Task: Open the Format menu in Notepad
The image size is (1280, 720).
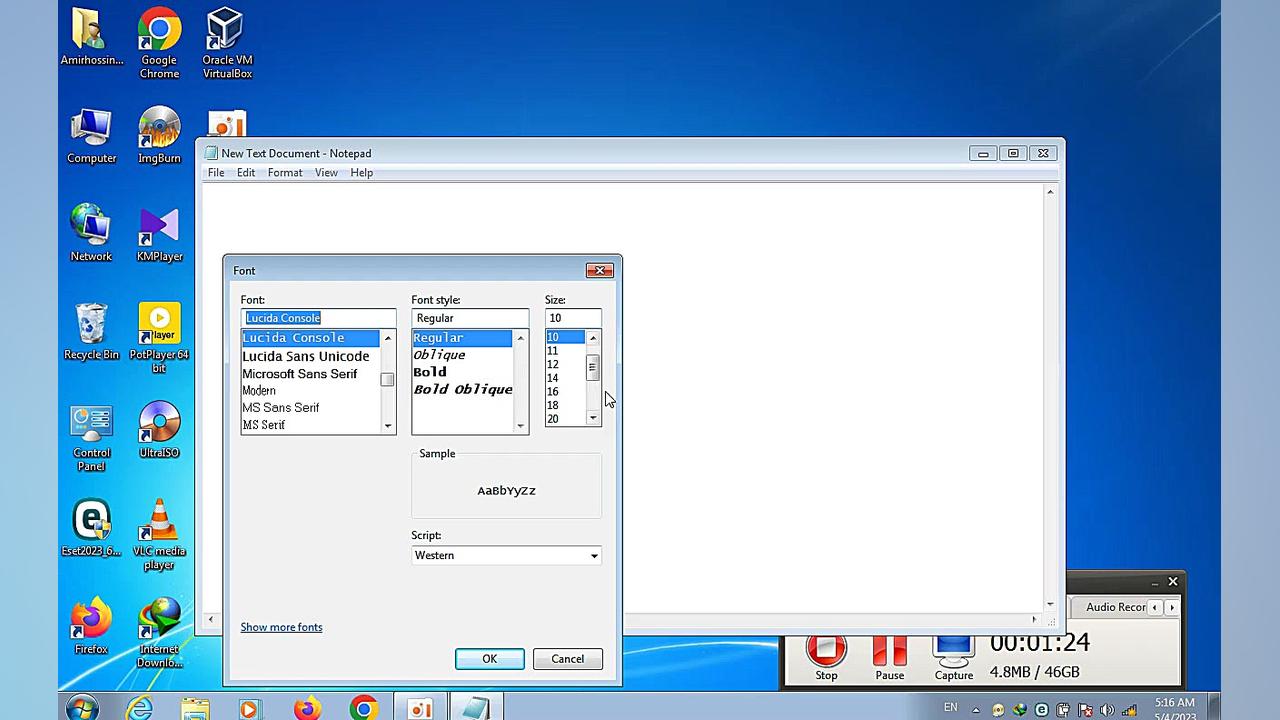Action: point(285,173)
